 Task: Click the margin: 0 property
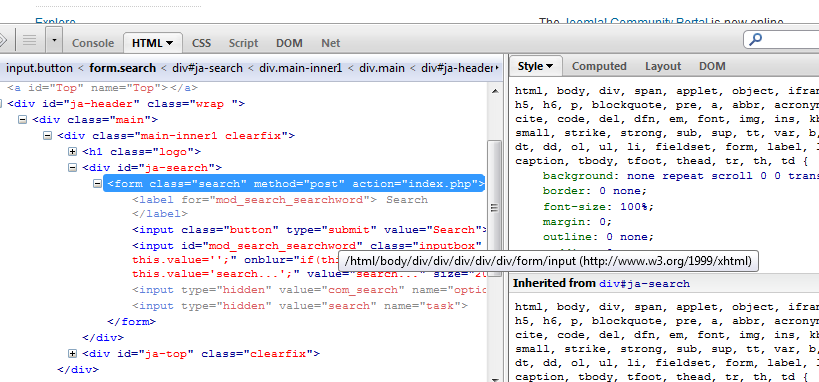pyautogui.click(x=578, y=222)
